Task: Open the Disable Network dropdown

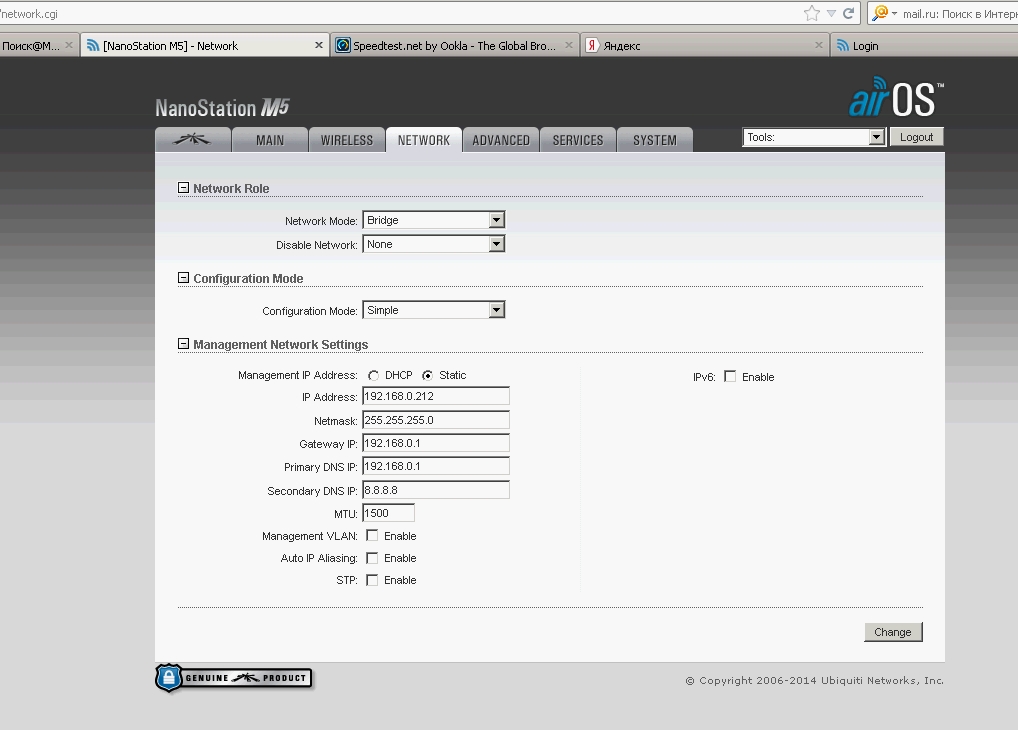Action: click(x=434, y=244)
